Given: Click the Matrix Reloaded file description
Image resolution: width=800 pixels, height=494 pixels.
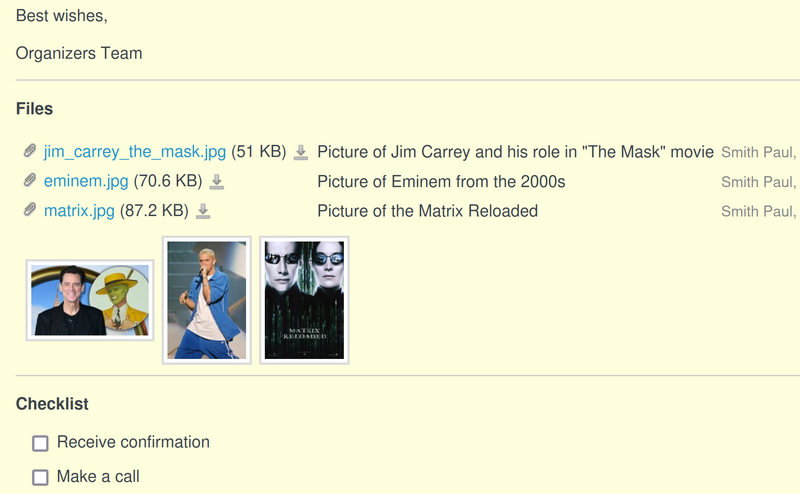Looking at the screenshot, I should 427,211.
